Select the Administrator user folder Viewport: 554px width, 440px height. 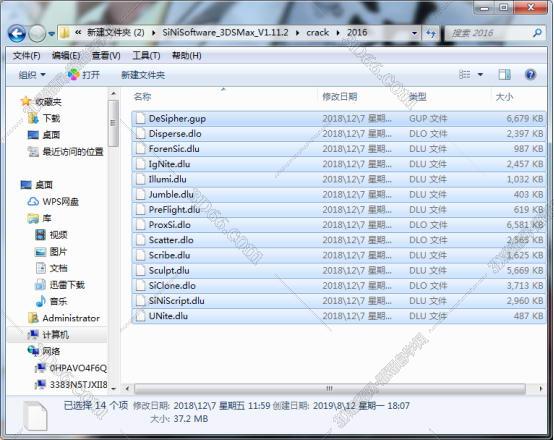tap(64, 318)
